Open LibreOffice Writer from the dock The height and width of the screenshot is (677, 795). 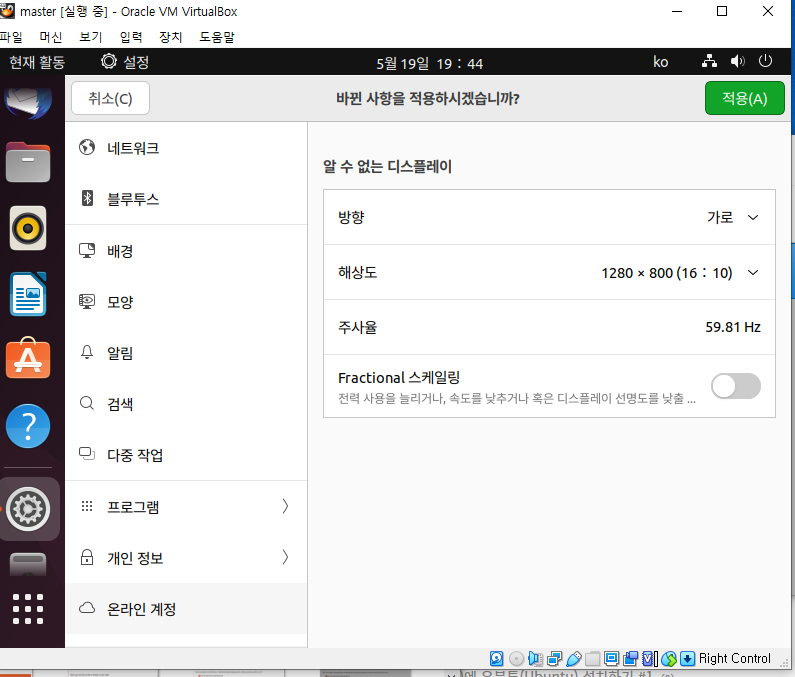coord(28,294)
